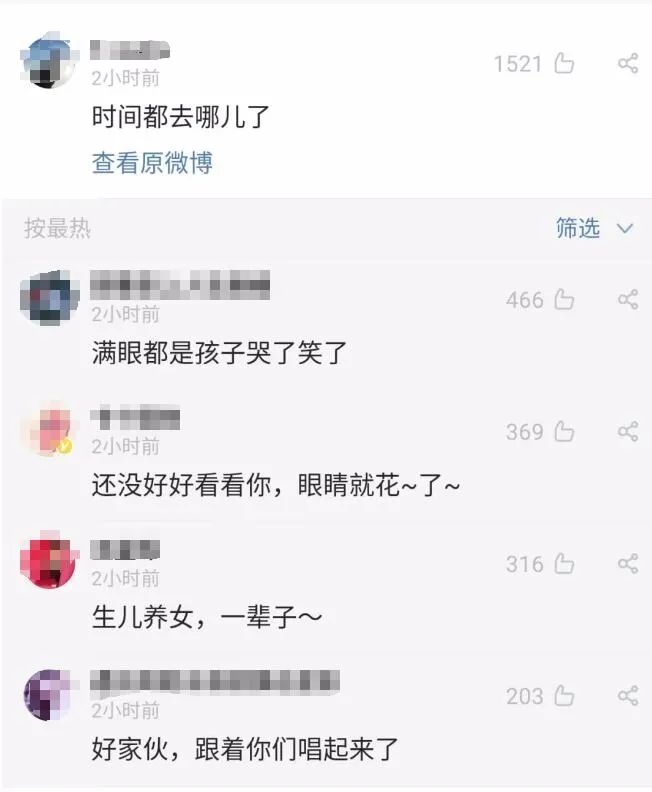The width and height of the screenshot is (652, 792).
Task: Like the post with 1521 likes
Action: pyautogui.click(x=564, y=64)
